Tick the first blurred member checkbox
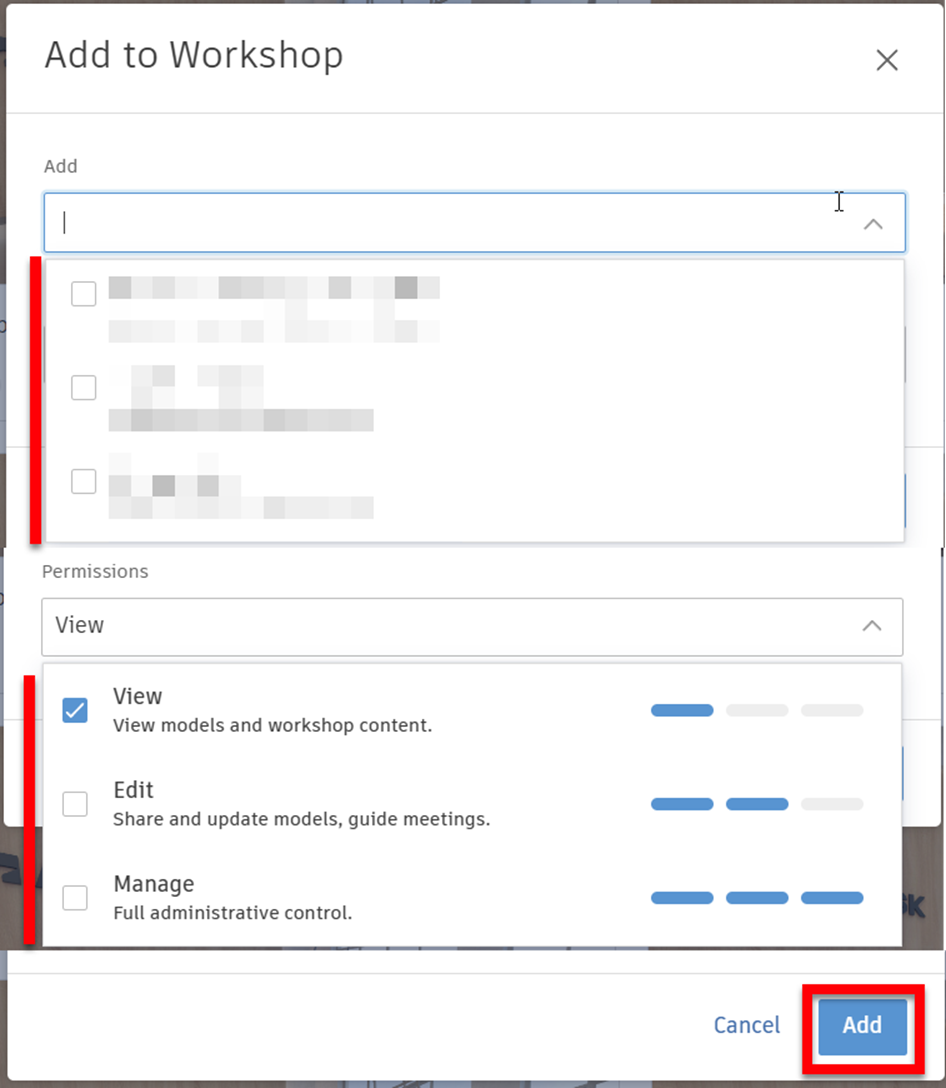 [84, 294]
